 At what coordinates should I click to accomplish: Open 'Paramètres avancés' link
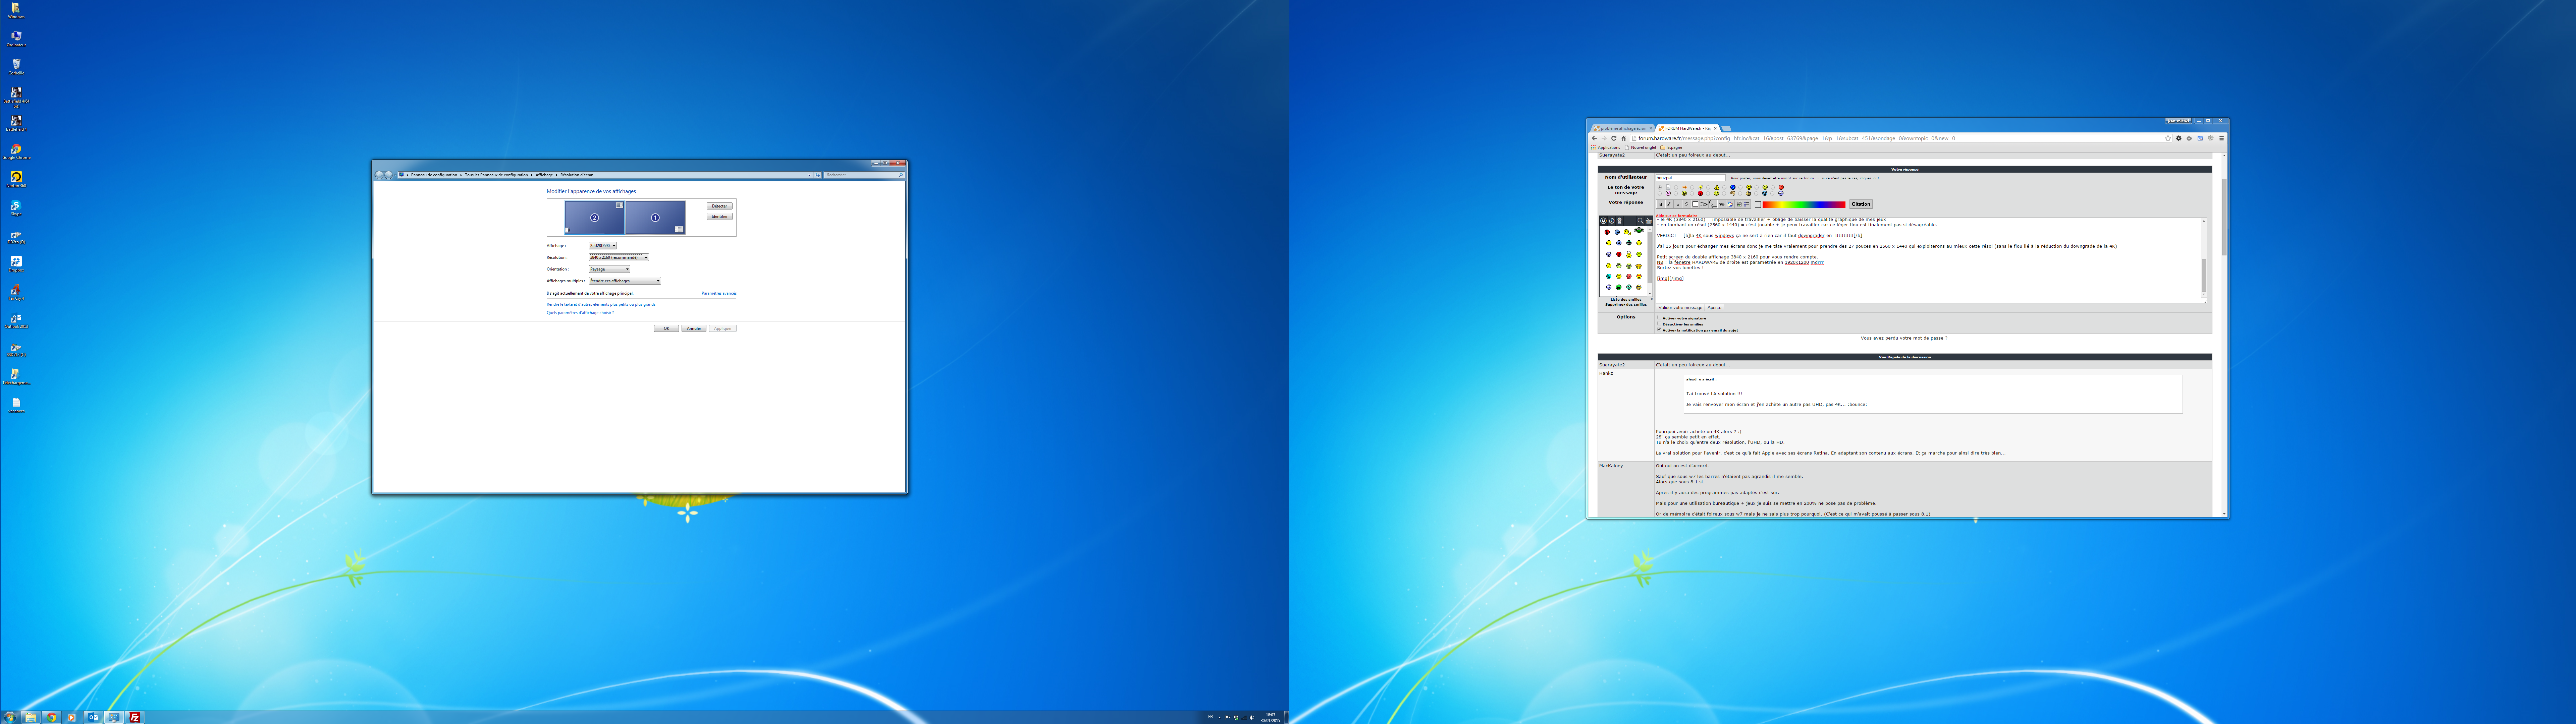pos(719,293)
